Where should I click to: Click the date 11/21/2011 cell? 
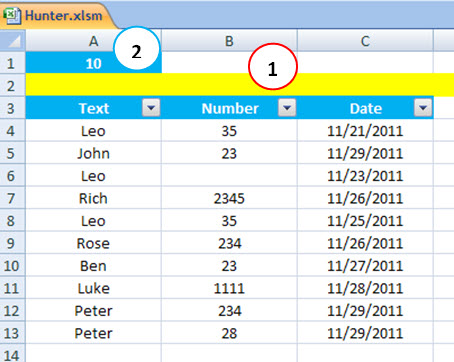point(365,131)
